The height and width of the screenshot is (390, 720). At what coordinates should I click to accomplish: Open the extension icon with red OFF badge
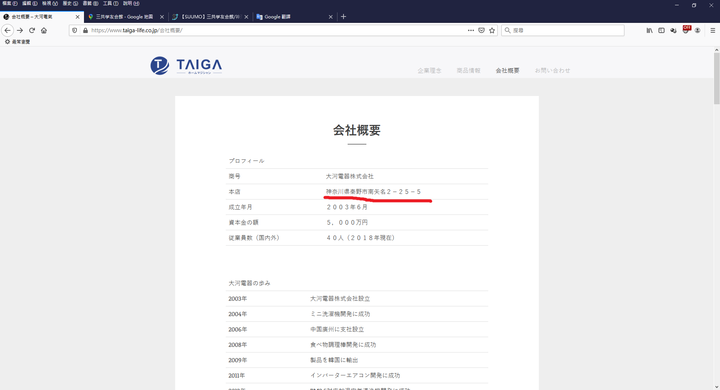point(686,30)
